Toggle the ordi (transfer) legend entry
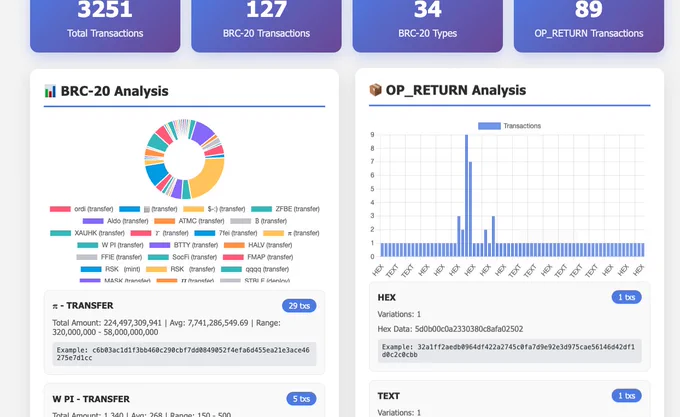This screenshot has width=680, height=417. click(82, 209)
